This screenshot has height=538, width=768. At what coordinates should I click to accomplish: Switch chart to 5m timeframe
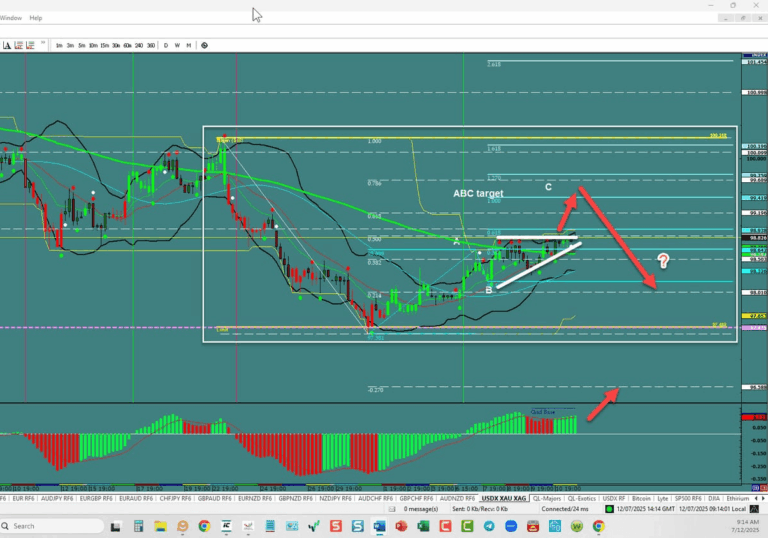pos(81,46)
